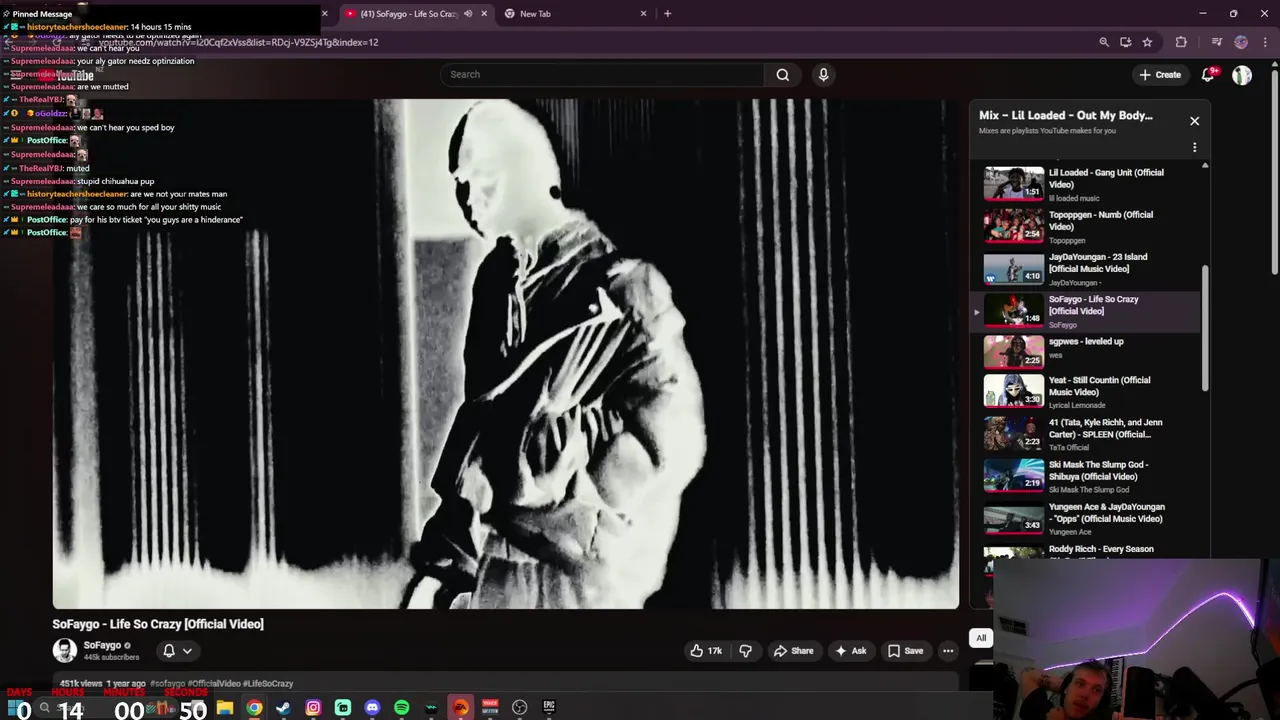Open YouTube account avatar menu
The width and height of the screenshot is (1280, 720).
click(x=1242, y=75)
